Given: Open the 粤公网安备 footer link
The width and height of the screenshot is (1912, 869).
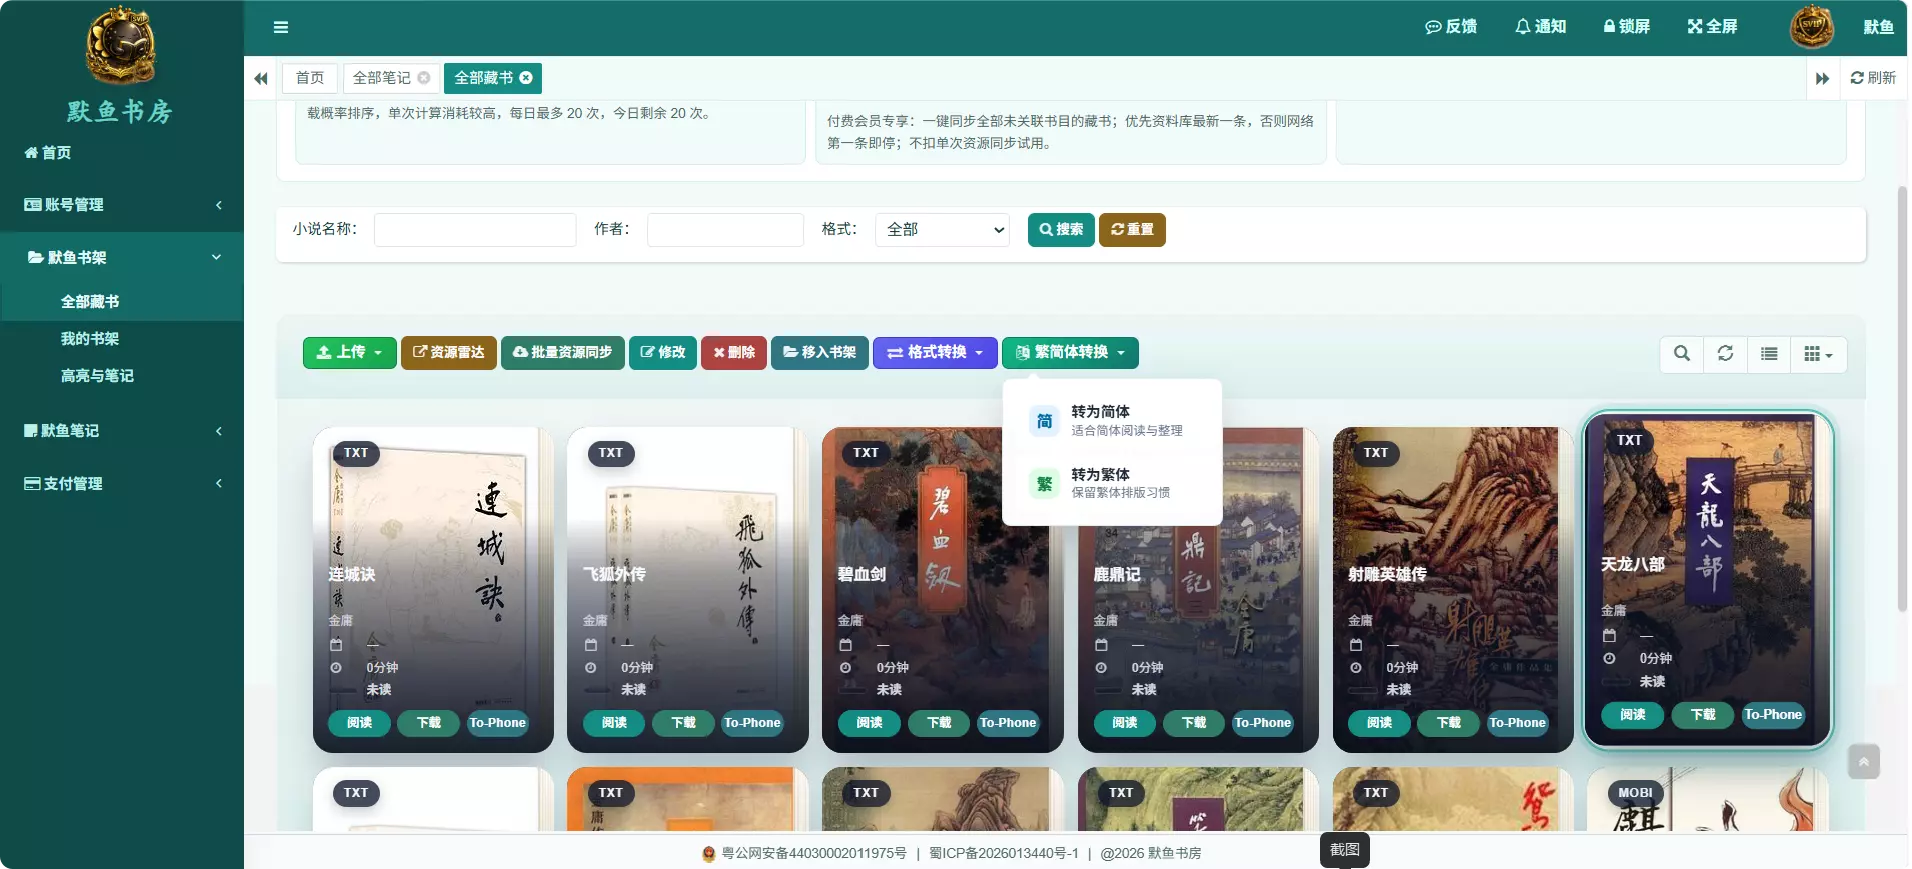Looking at the screenshot, I should point(805,854).
